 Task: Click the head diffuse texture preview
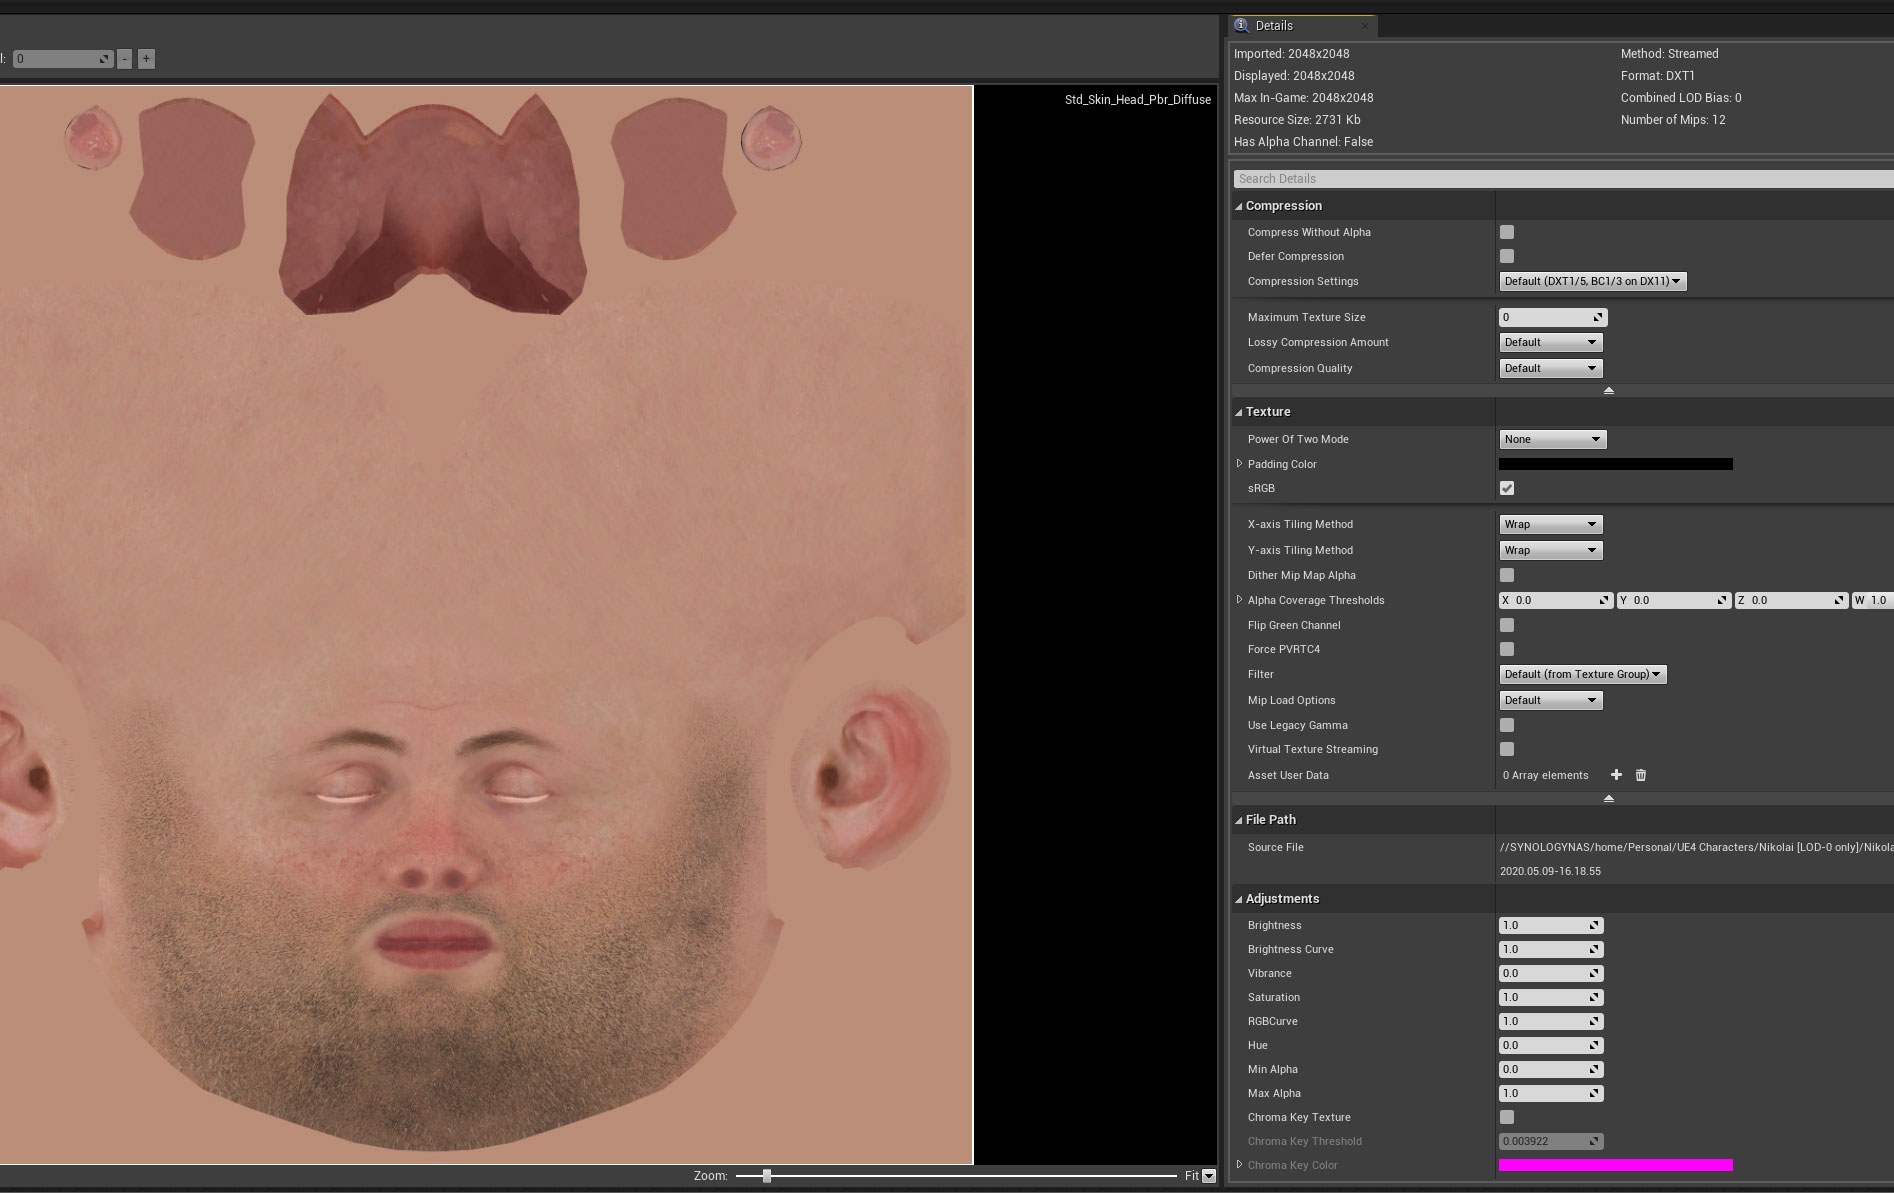[486, 625]
